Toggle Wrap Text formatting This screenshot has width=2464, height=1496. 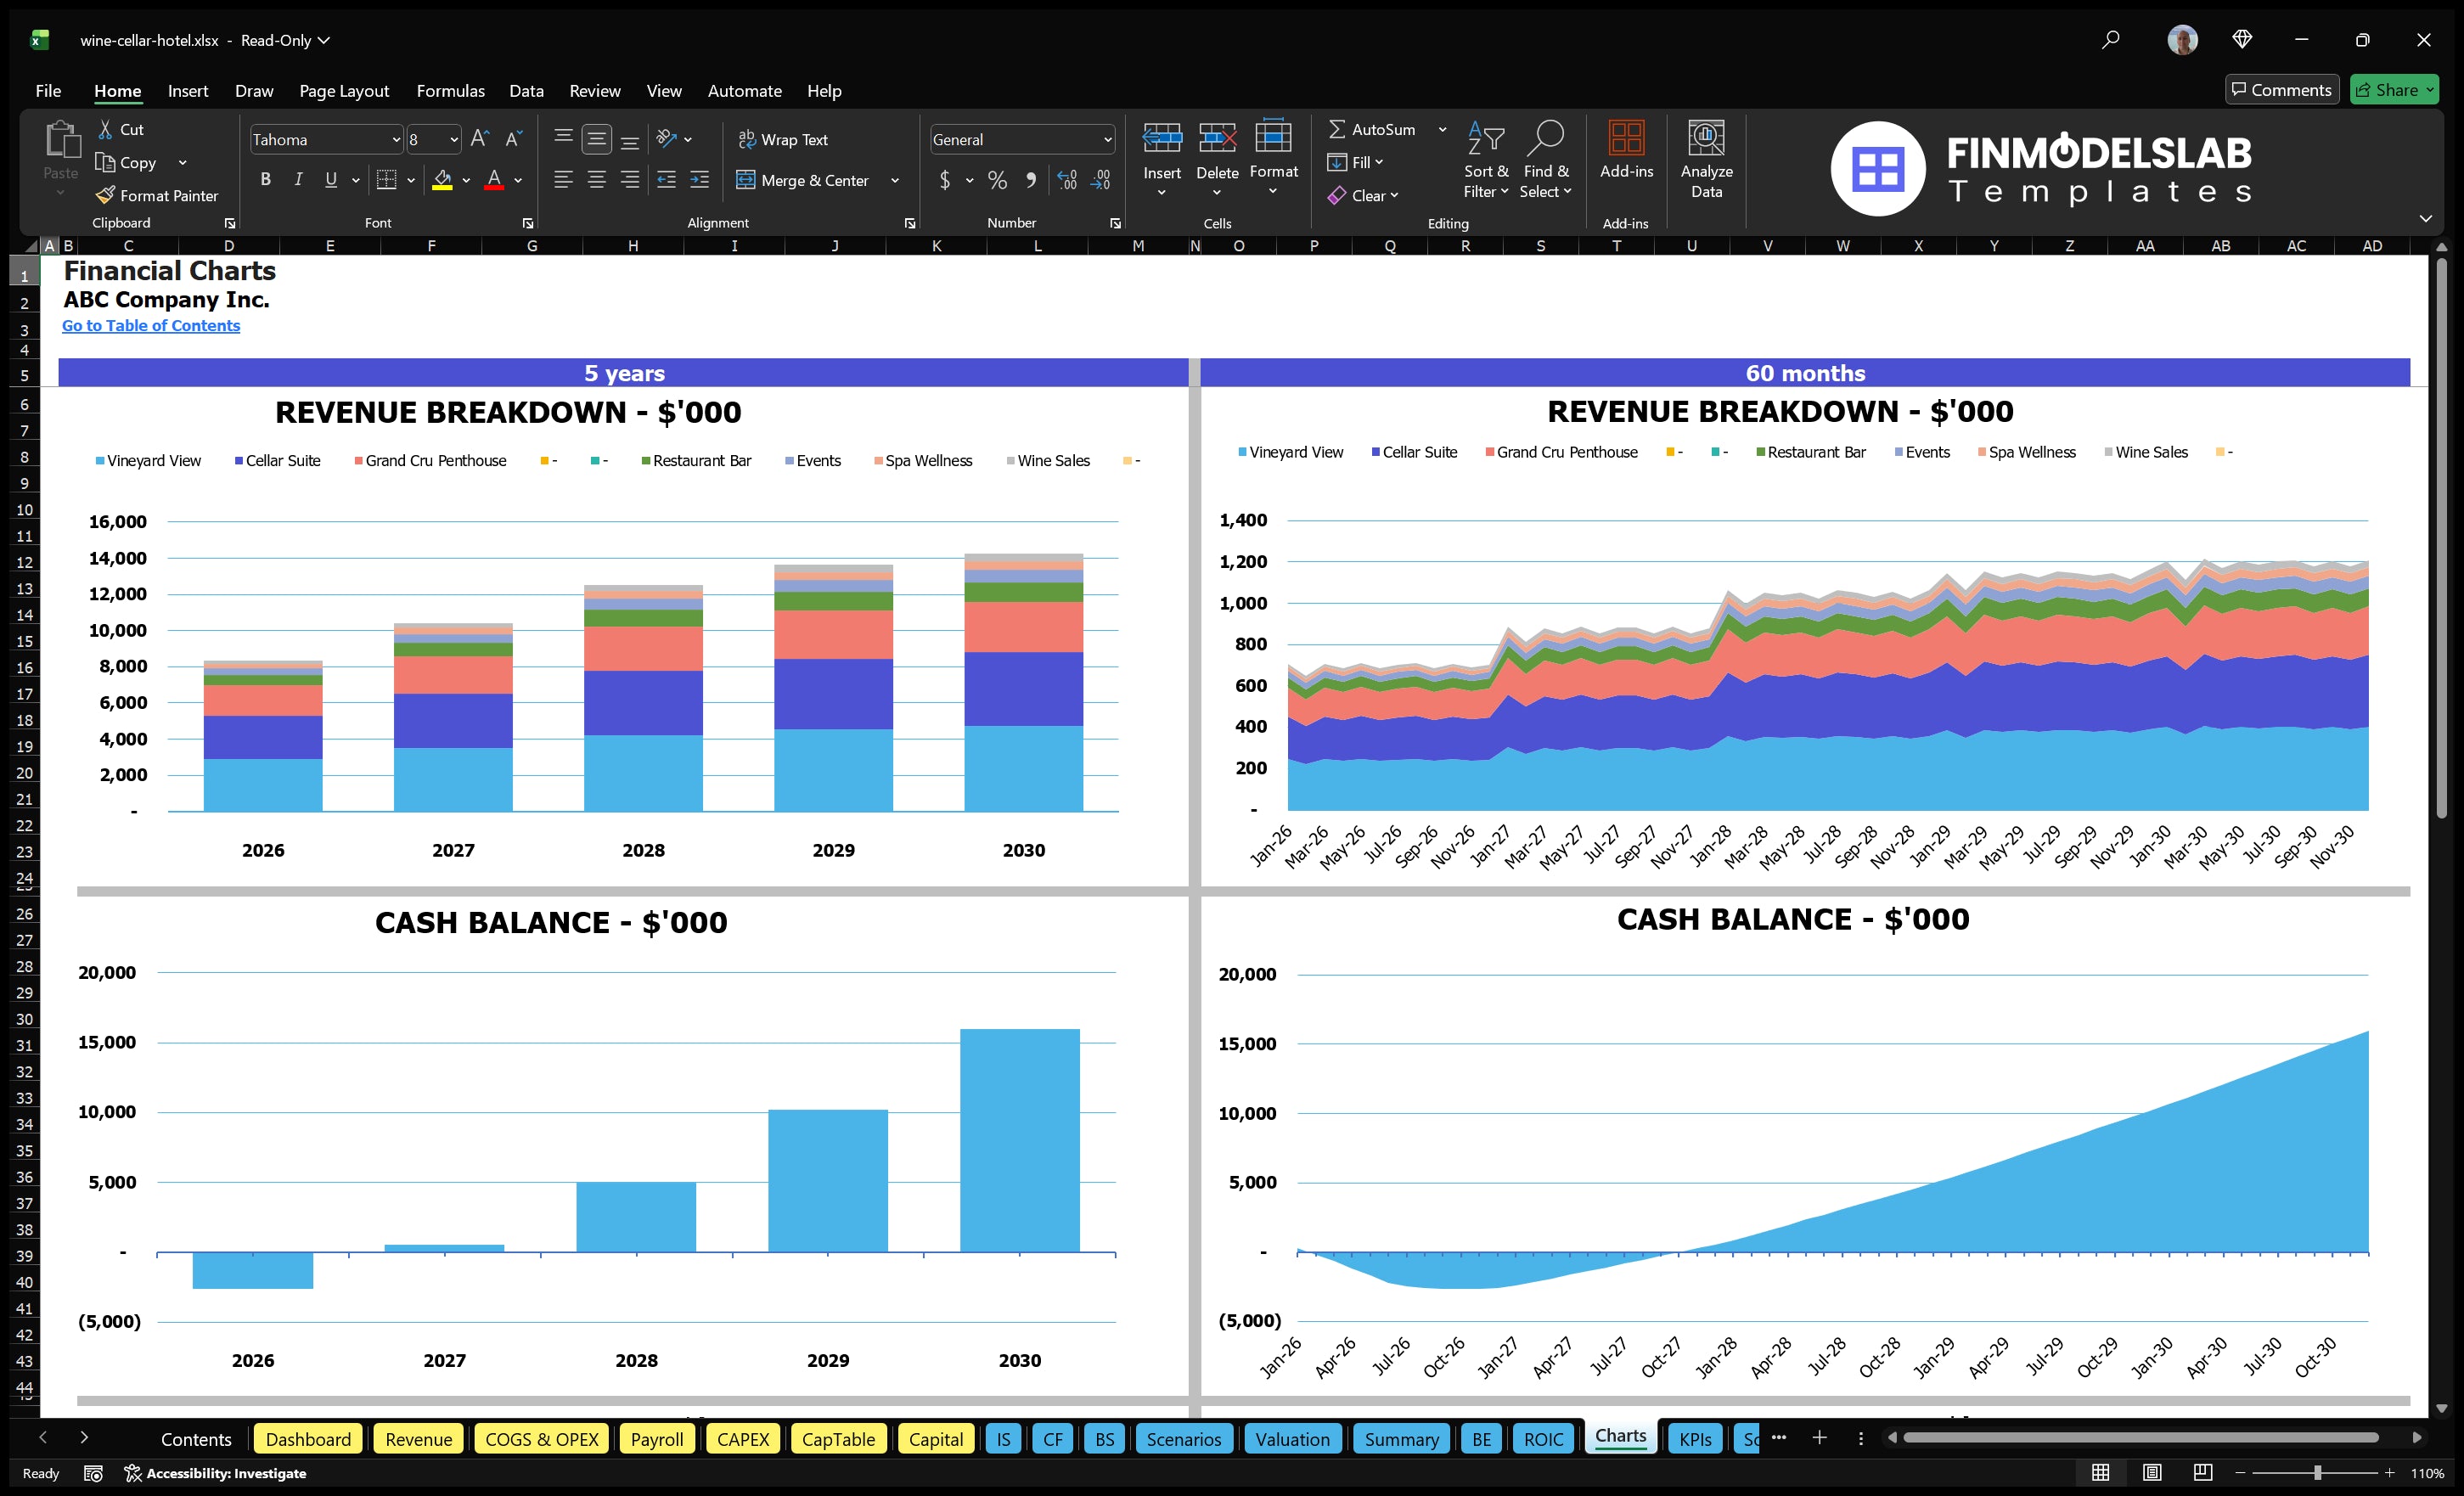(x=784, y=139)
